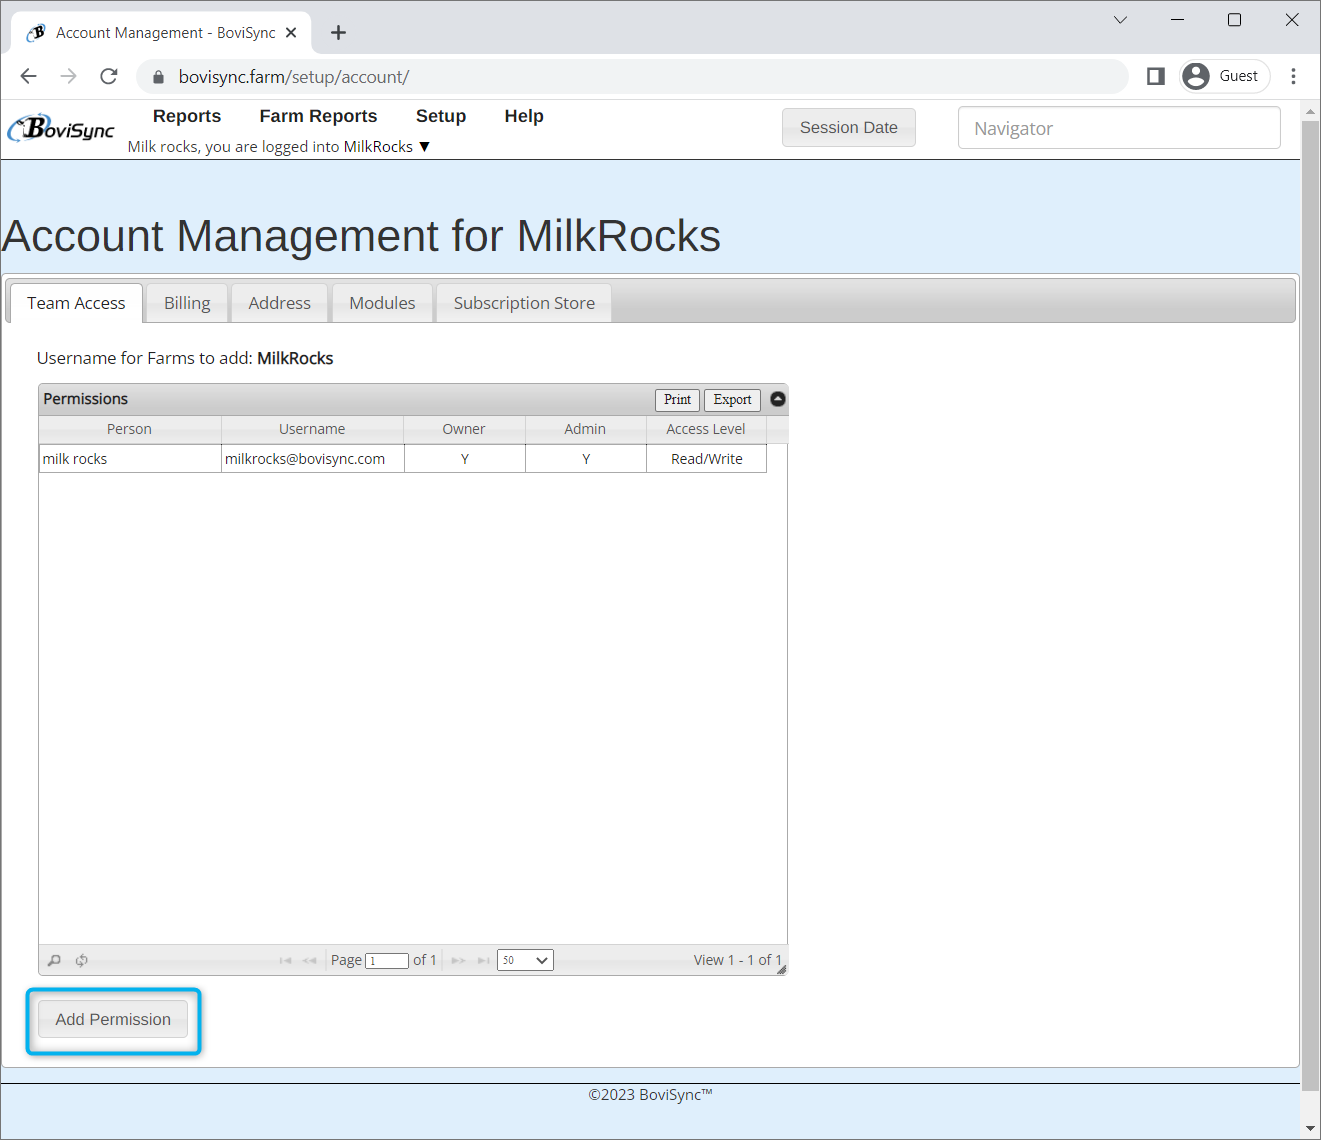Switch to the Subscription Store tab
This screenshot has height=1140, width=1321.
(524, 303)
